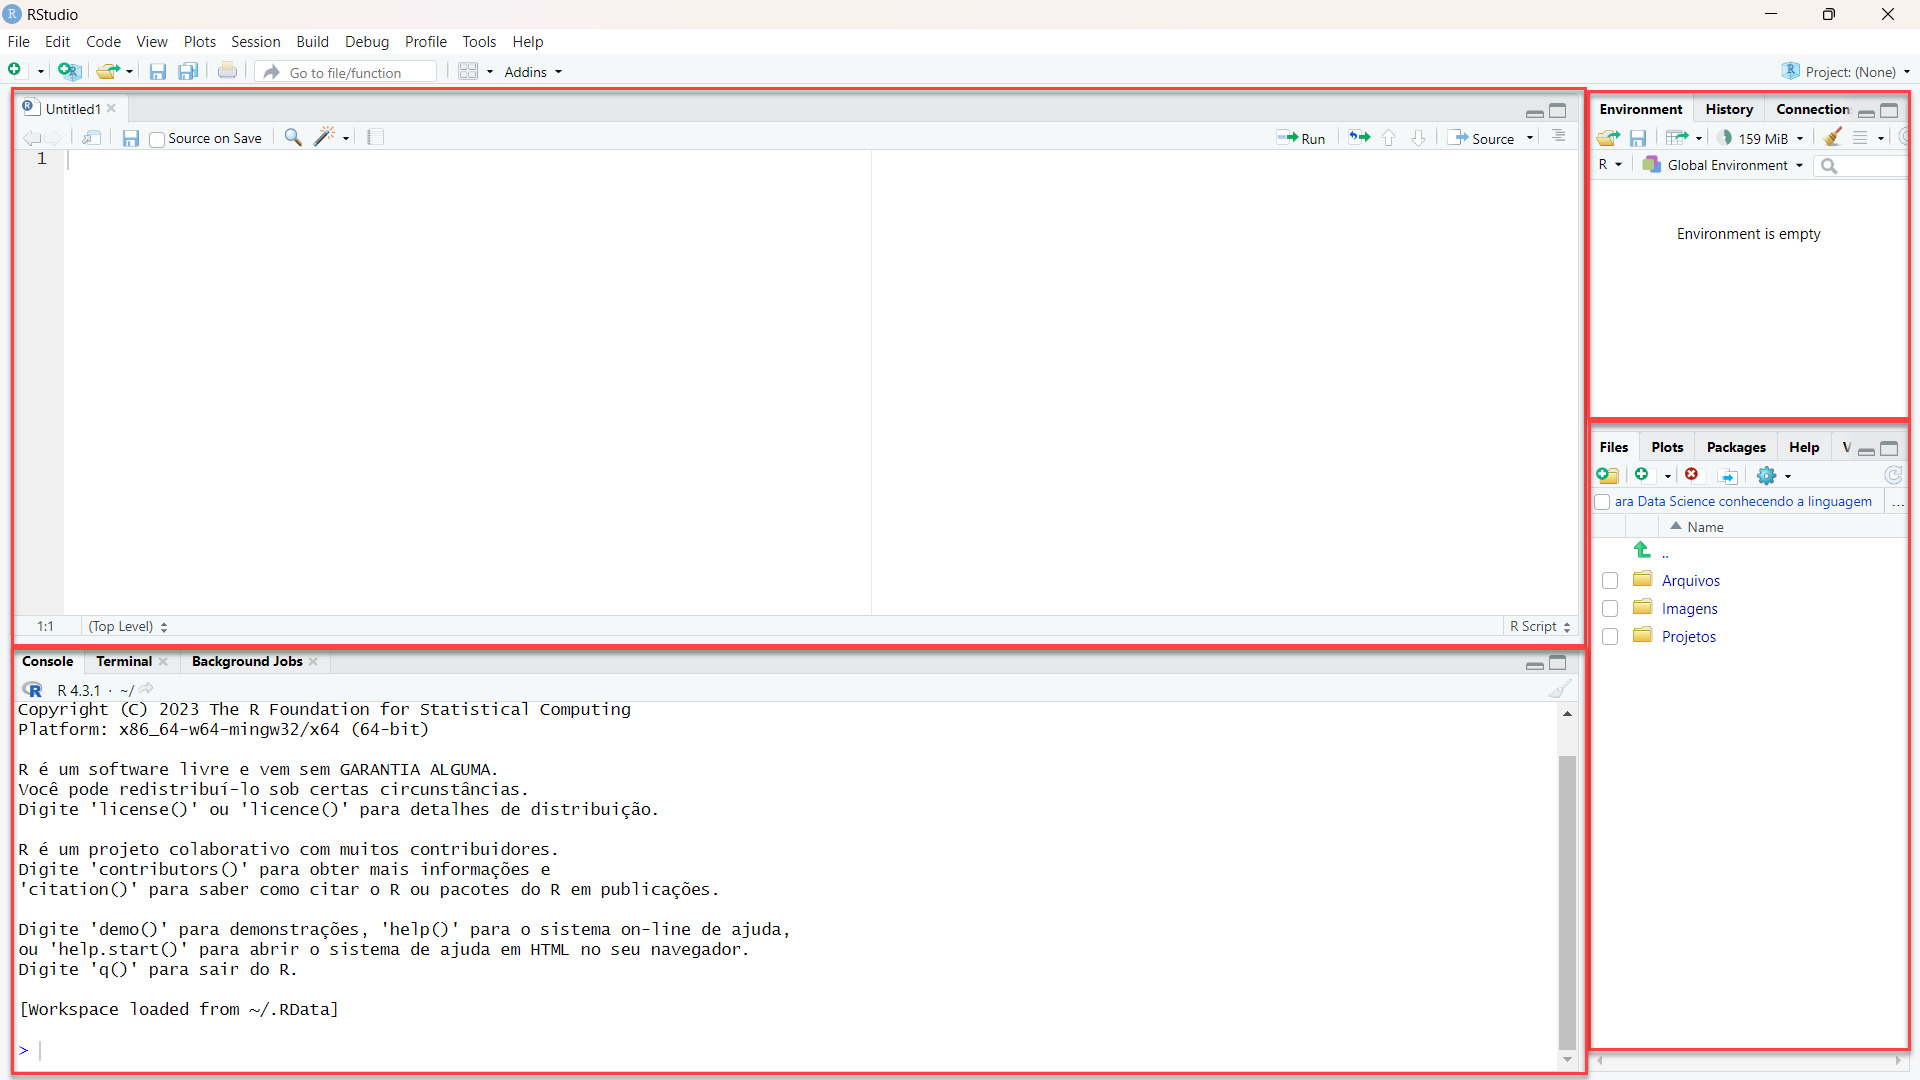Open an existing file using the folder icon

pyautogui.click(x=107, y=71)
